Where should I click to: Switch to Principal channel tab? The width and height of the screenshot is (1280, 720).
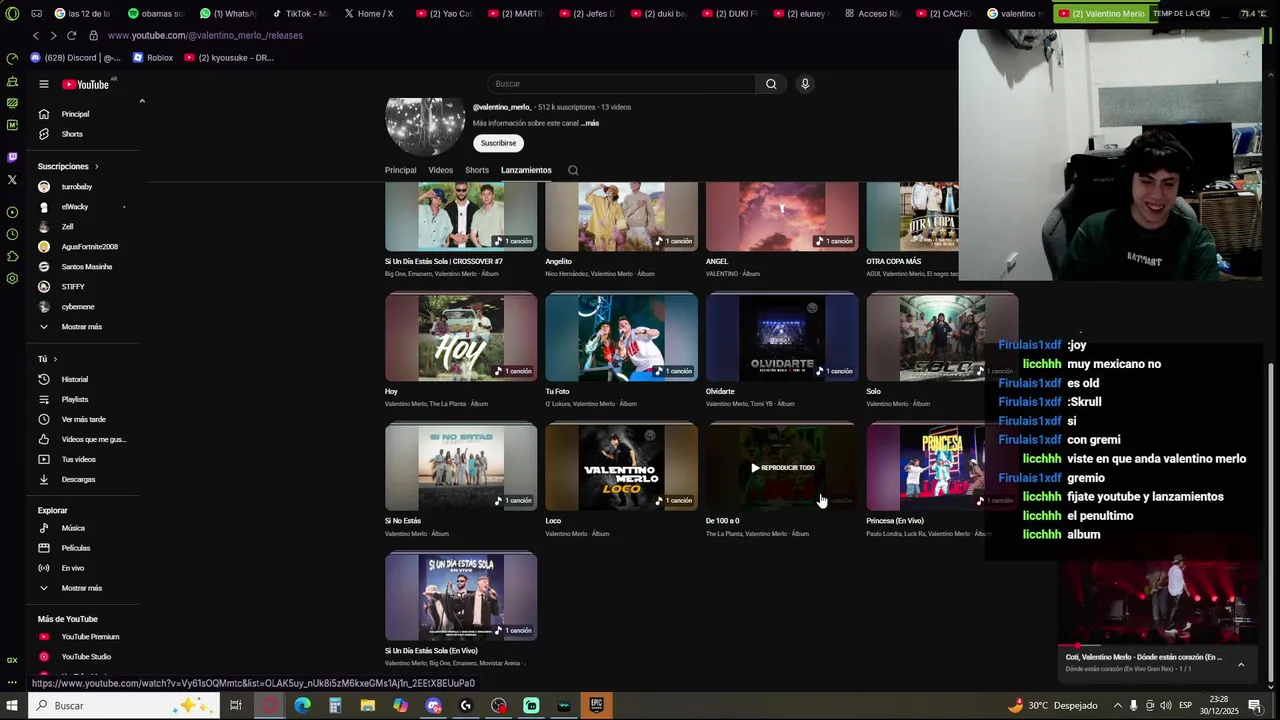pos(400,170)
